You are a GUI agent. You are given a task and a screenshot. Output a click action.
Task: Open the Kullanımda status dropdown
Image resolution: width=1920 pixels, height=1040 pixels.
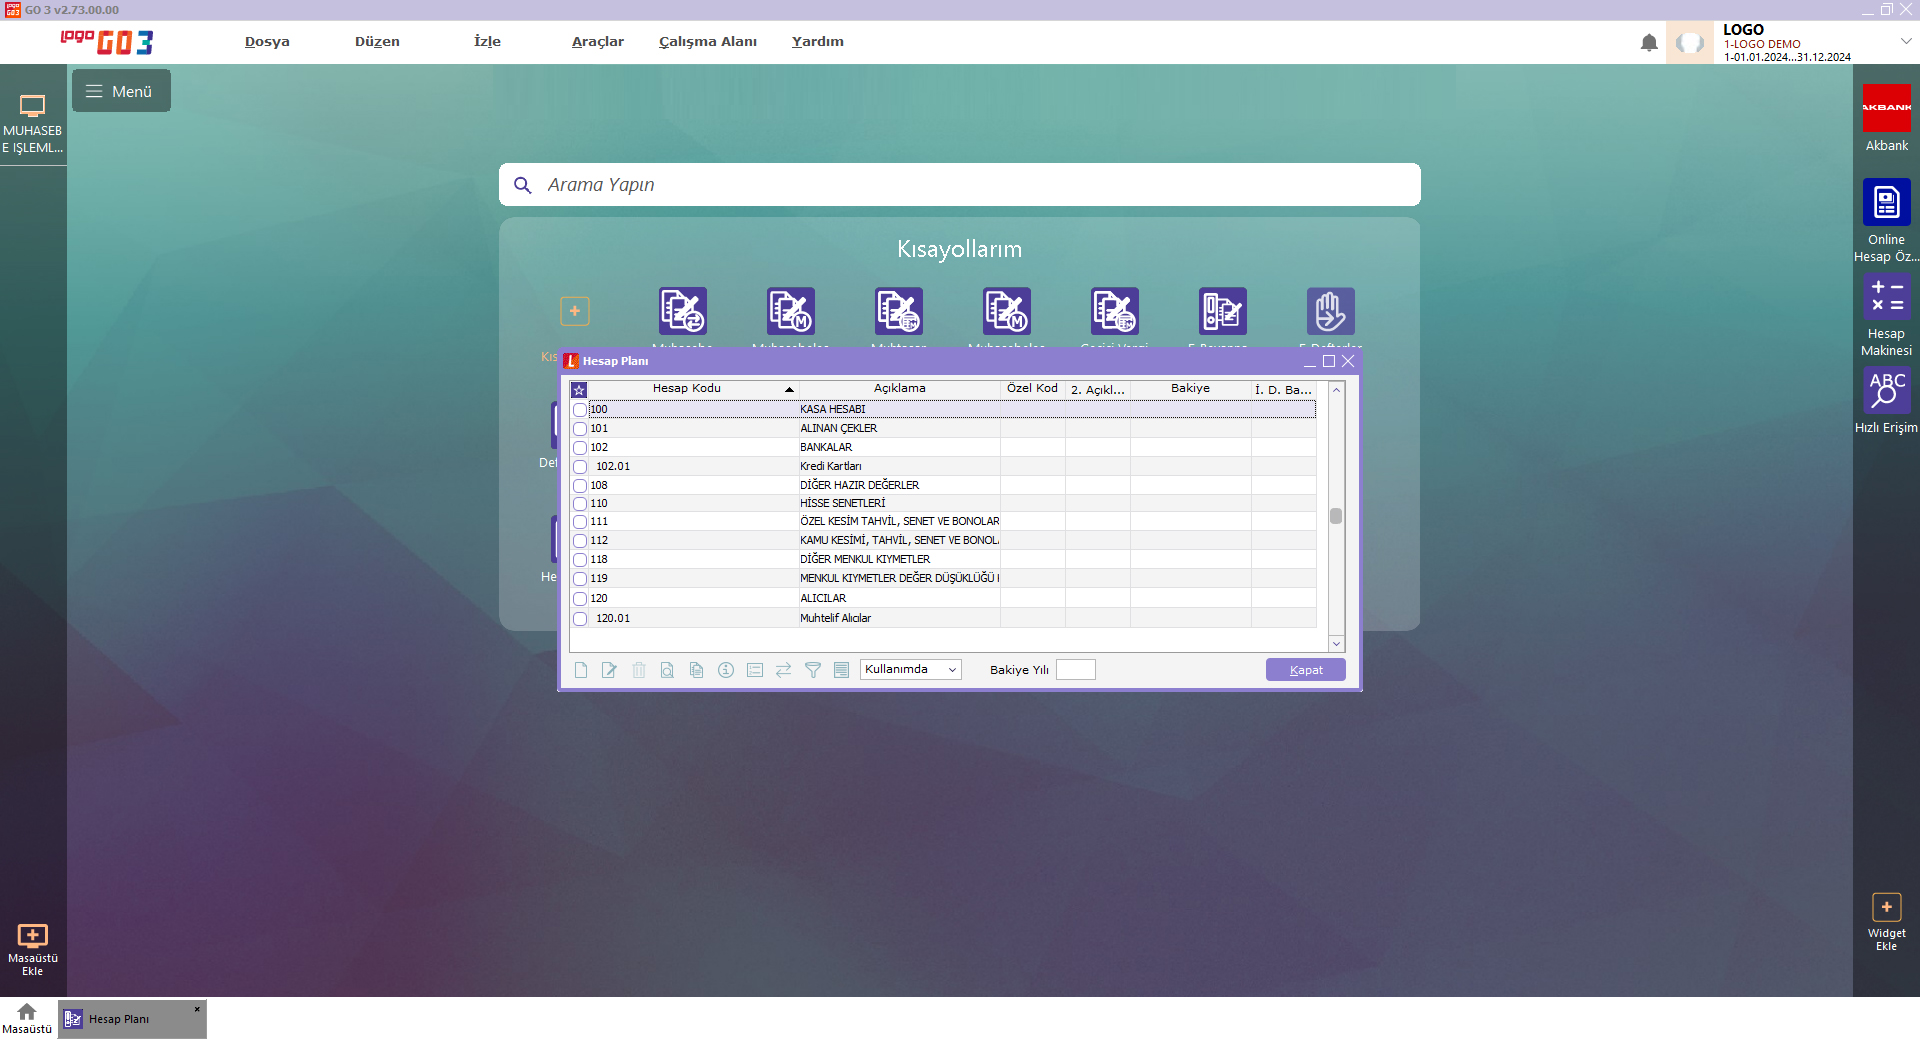(910, 670)
